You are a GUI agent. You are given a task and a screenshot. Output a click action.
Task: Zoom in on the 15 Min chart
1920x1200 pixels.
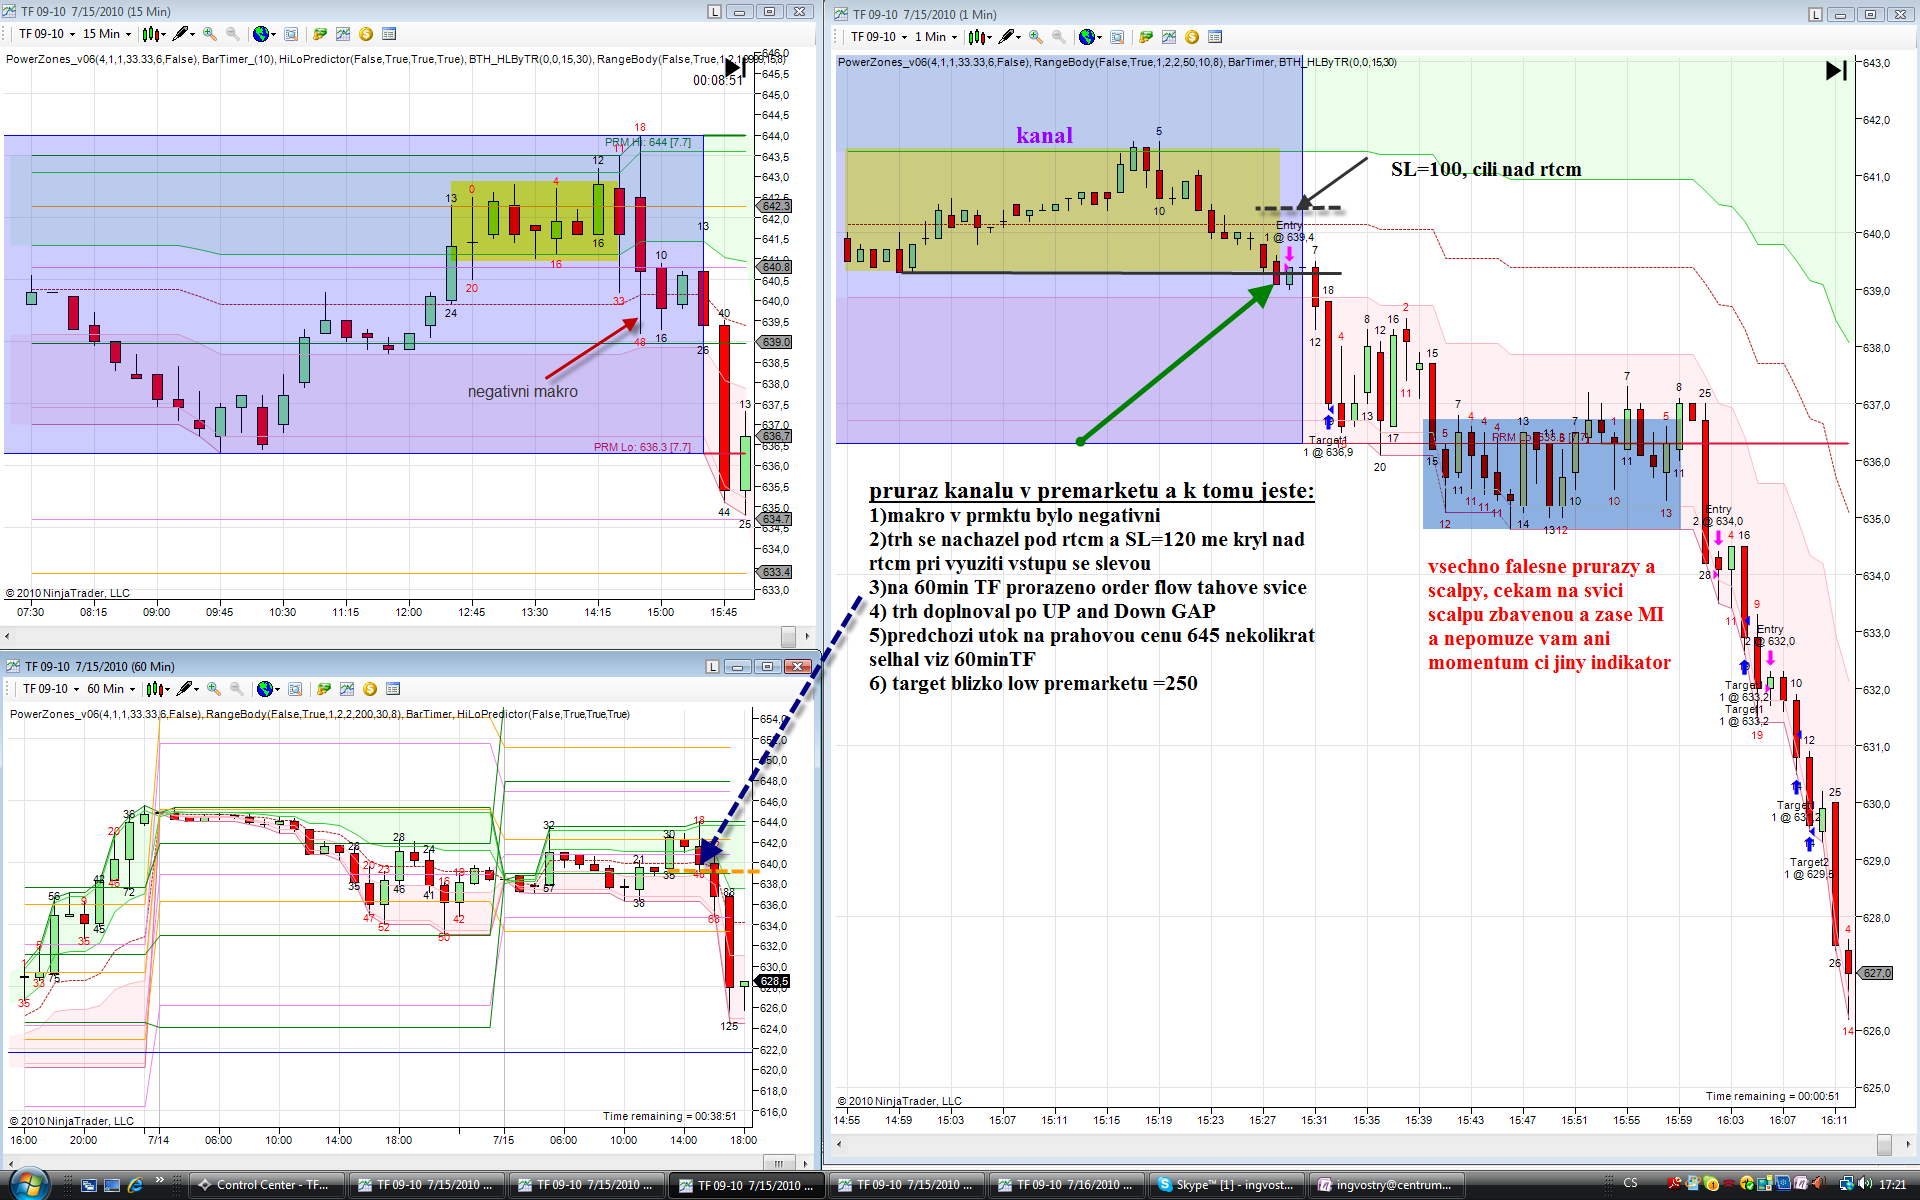[x=210, y=34]
